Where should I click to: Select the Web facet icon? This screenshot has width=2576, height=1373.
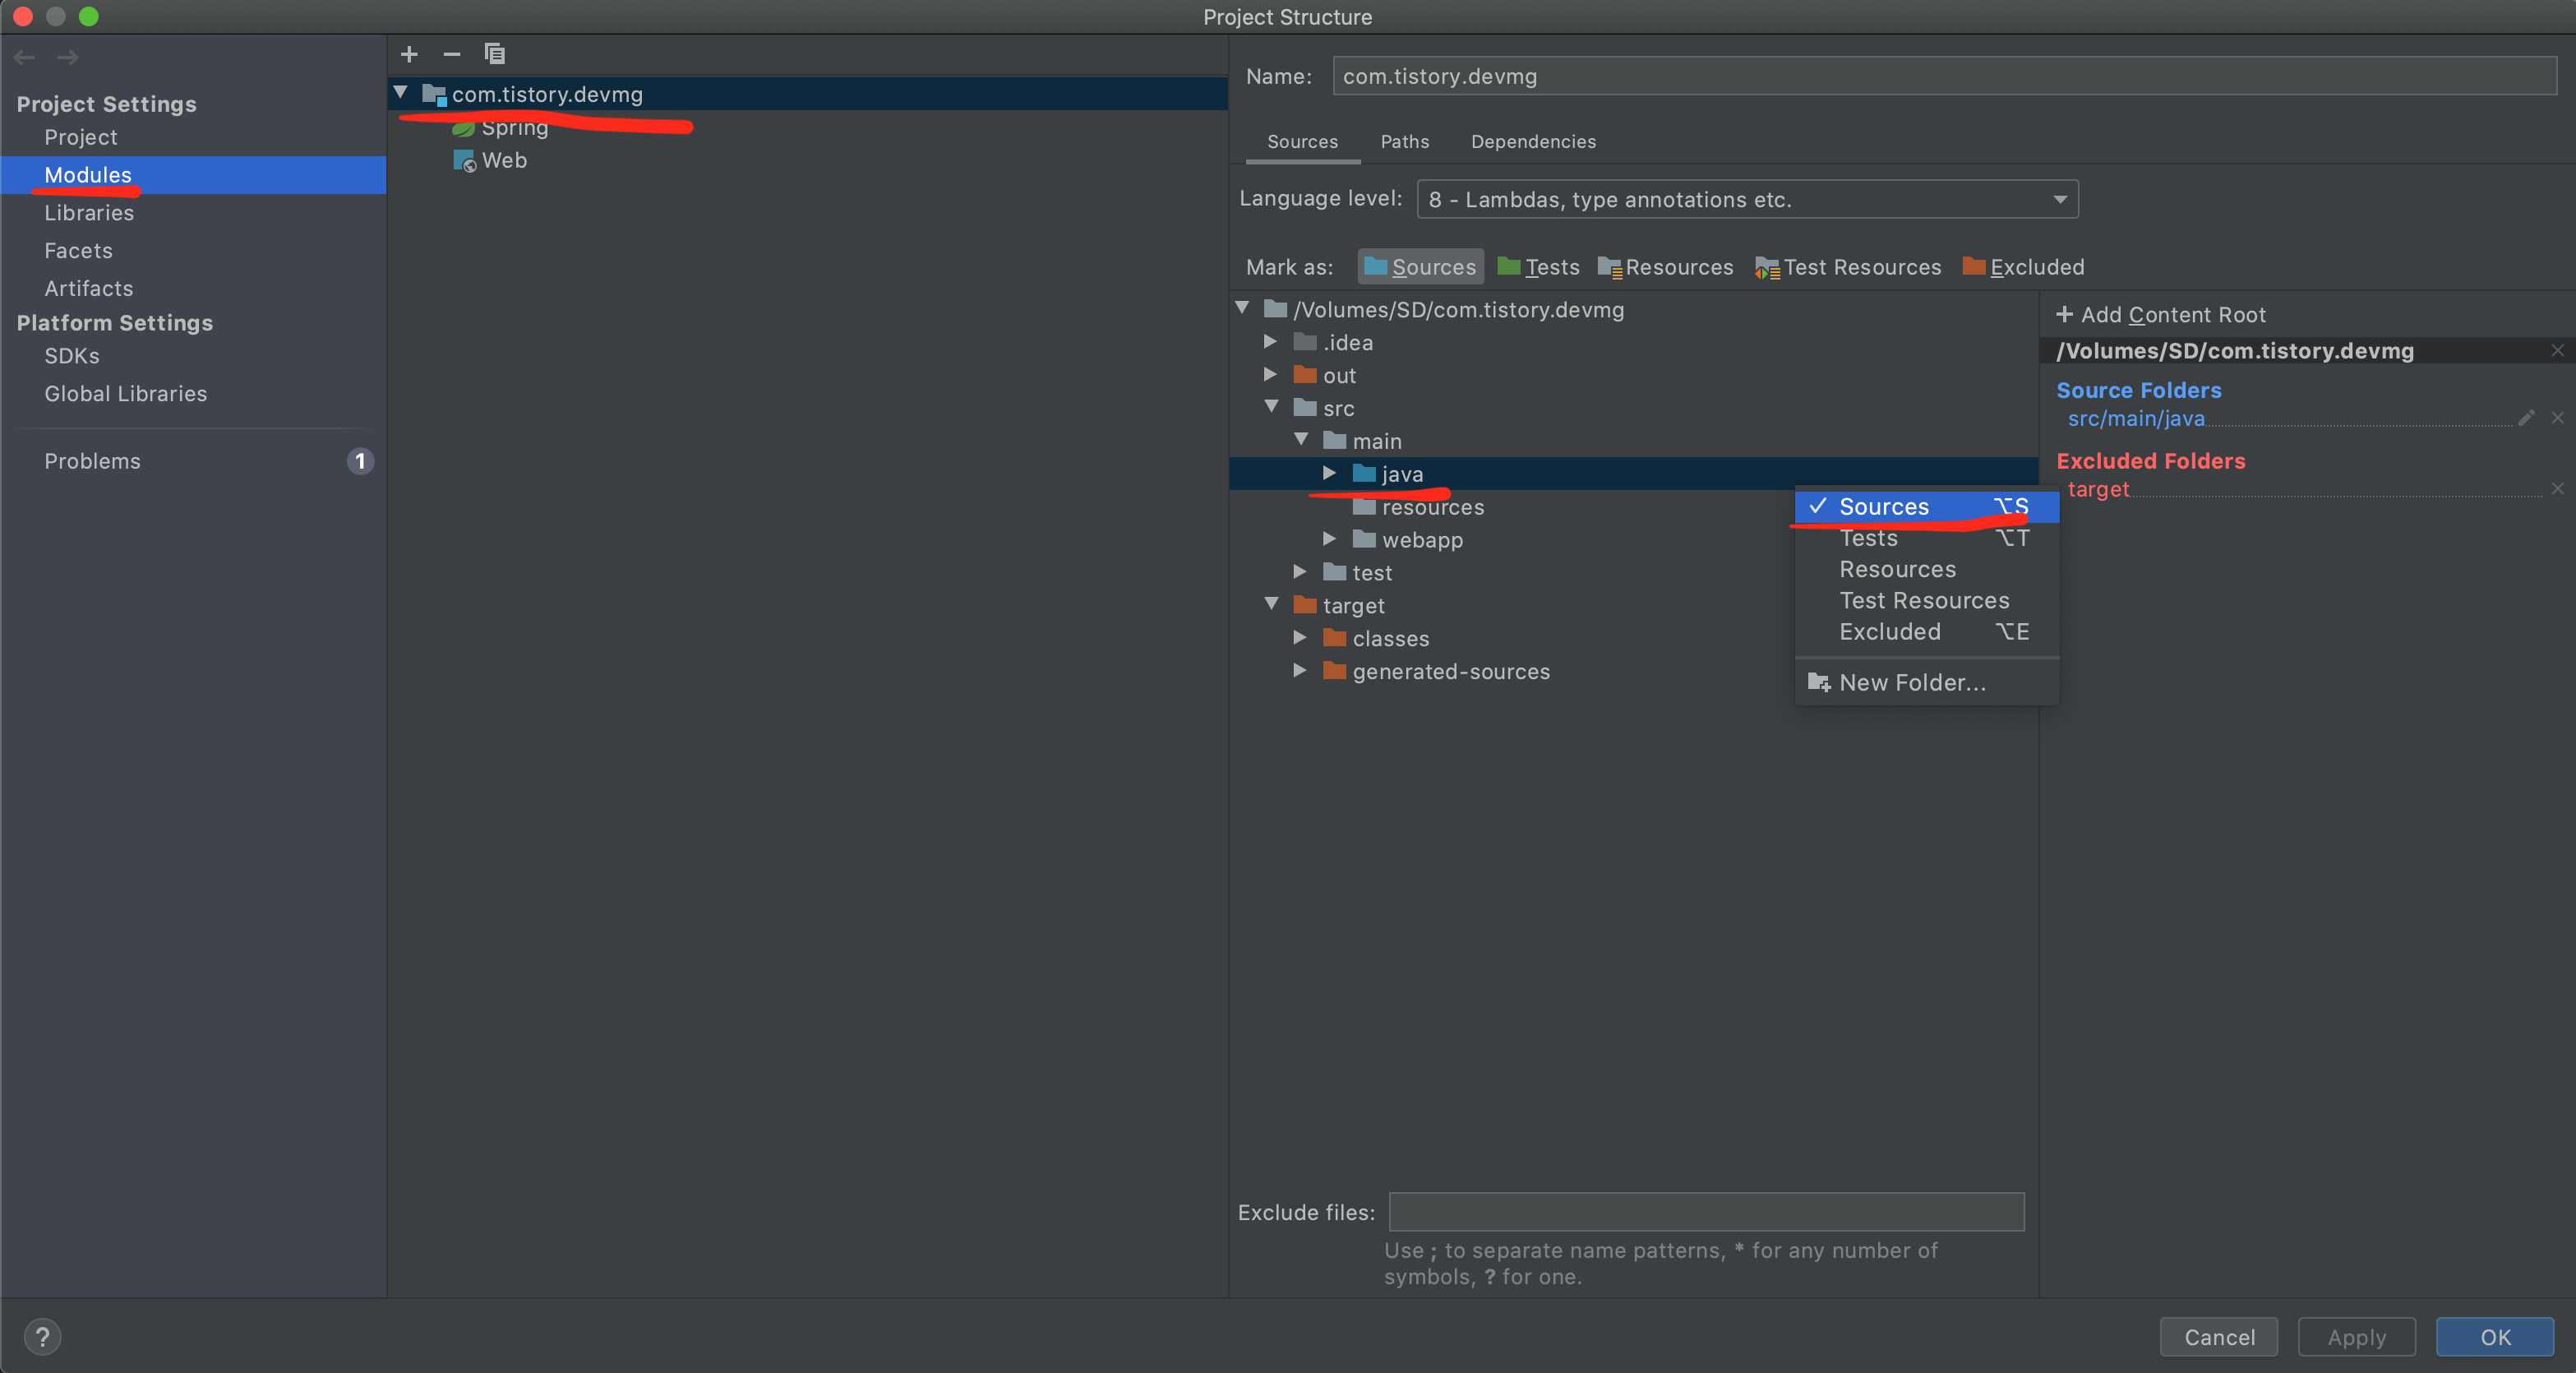[464, 161]
